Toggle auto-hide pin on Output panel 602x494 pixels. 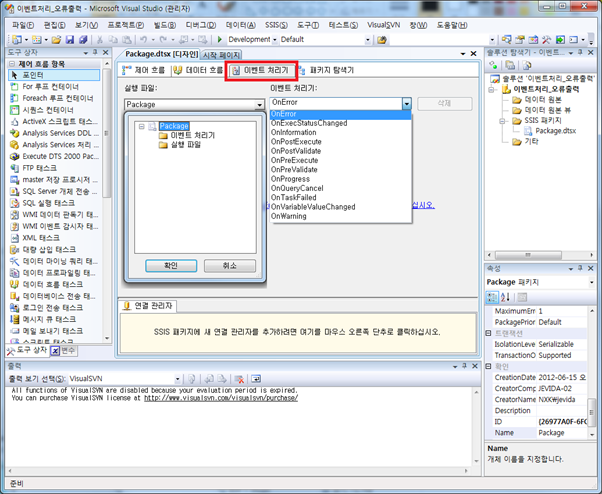[x=465, y=366]
